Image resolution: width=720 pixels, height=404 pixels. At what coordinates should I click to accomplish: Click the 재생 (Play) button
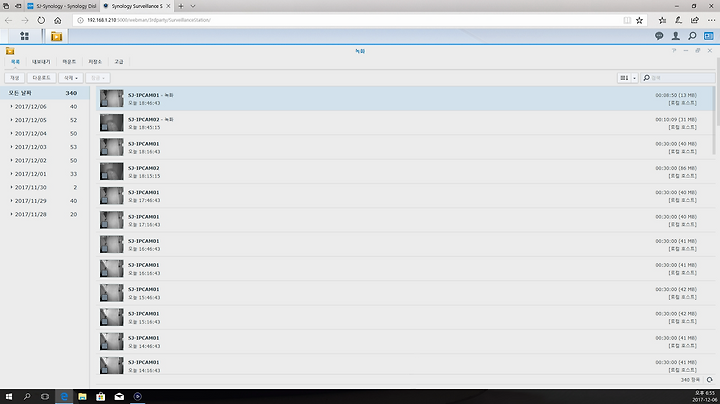[x=15, y=78]
